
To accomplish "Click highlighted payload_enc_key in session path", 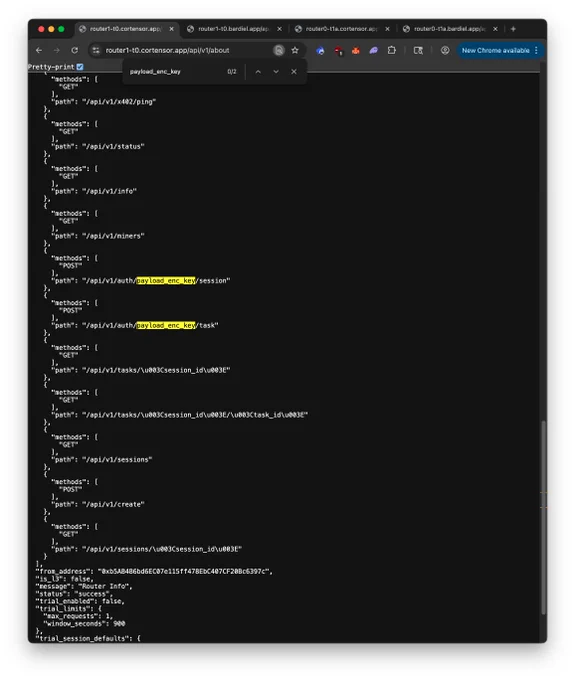I will click(x=166, y=281).
